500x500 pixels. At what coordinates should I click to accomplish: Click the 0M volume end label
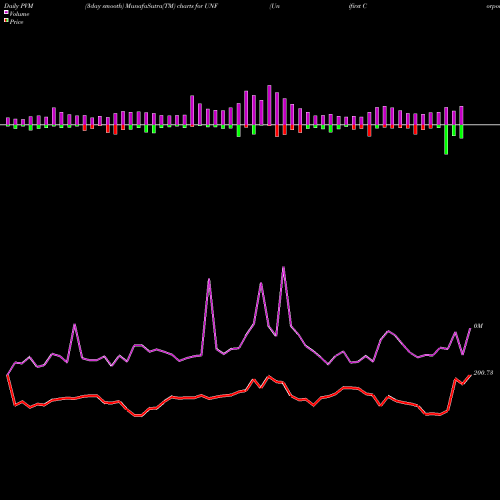[478, 326]
